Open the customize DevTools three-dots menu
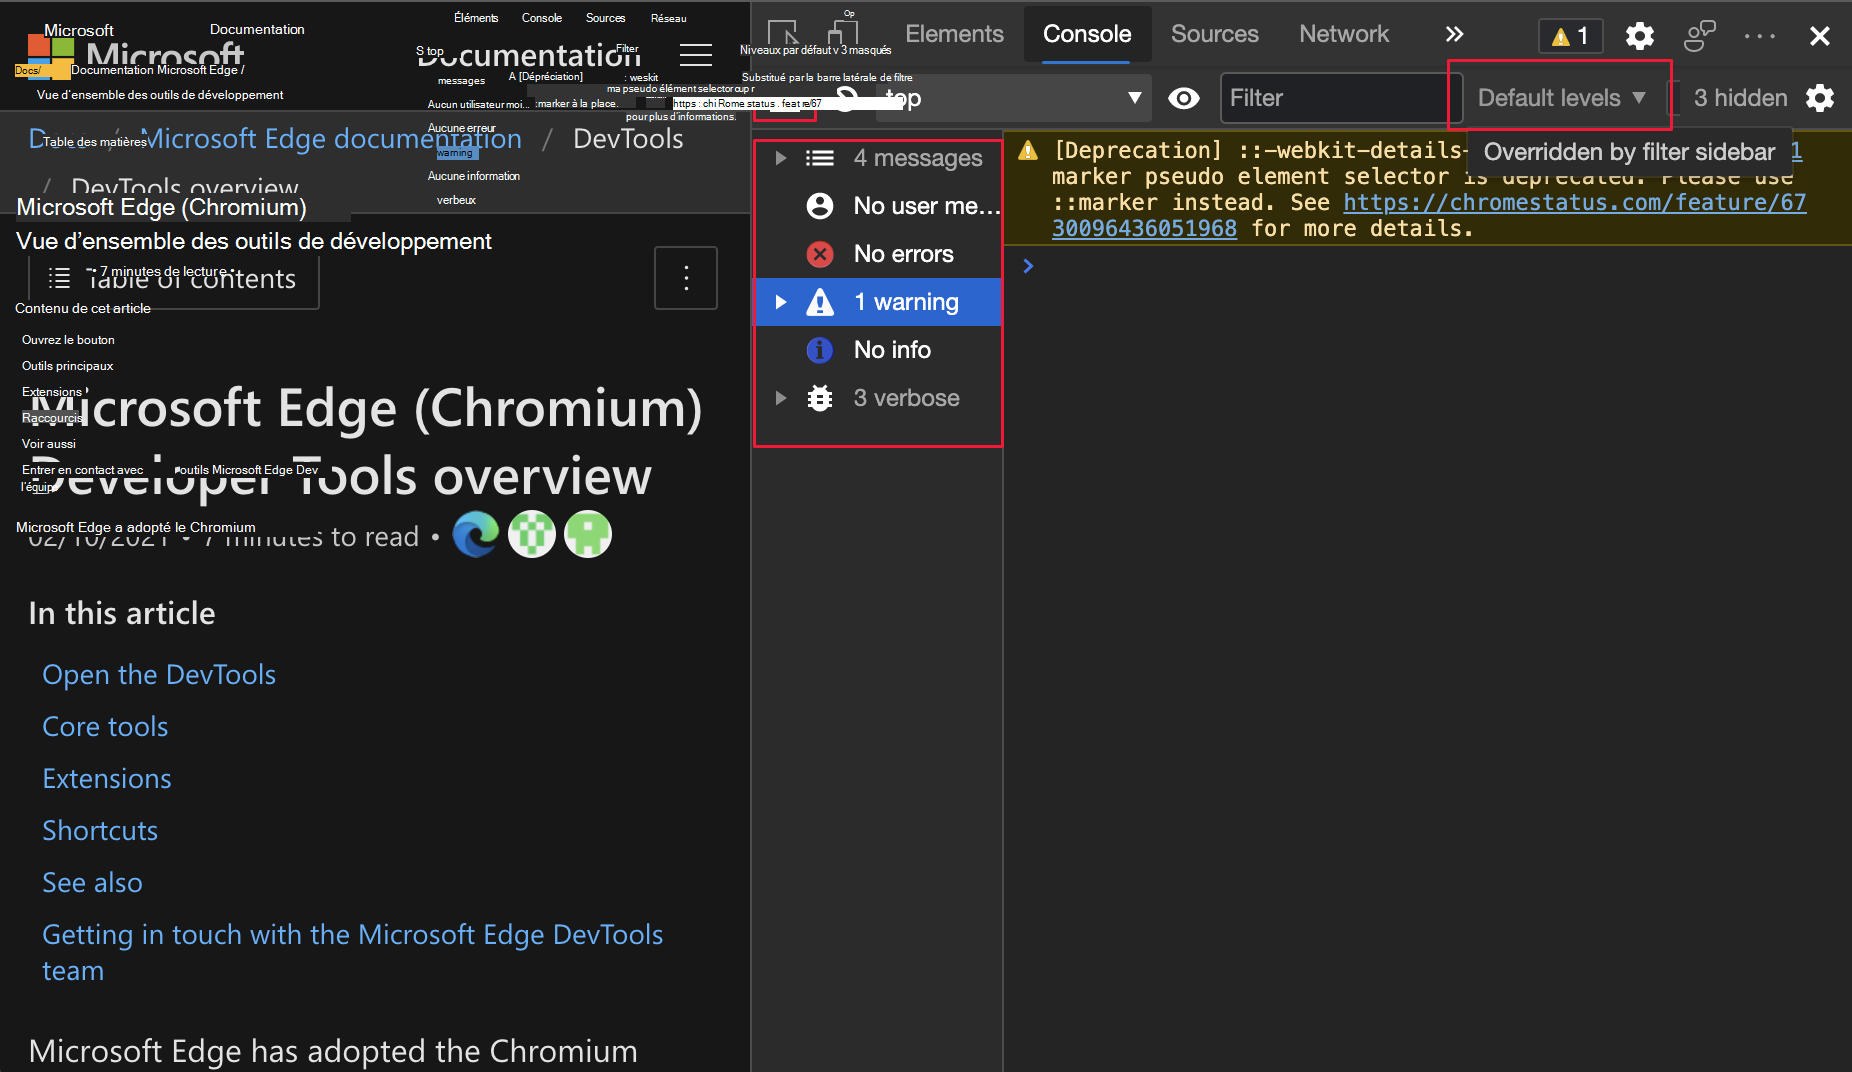 (1760, 36)
